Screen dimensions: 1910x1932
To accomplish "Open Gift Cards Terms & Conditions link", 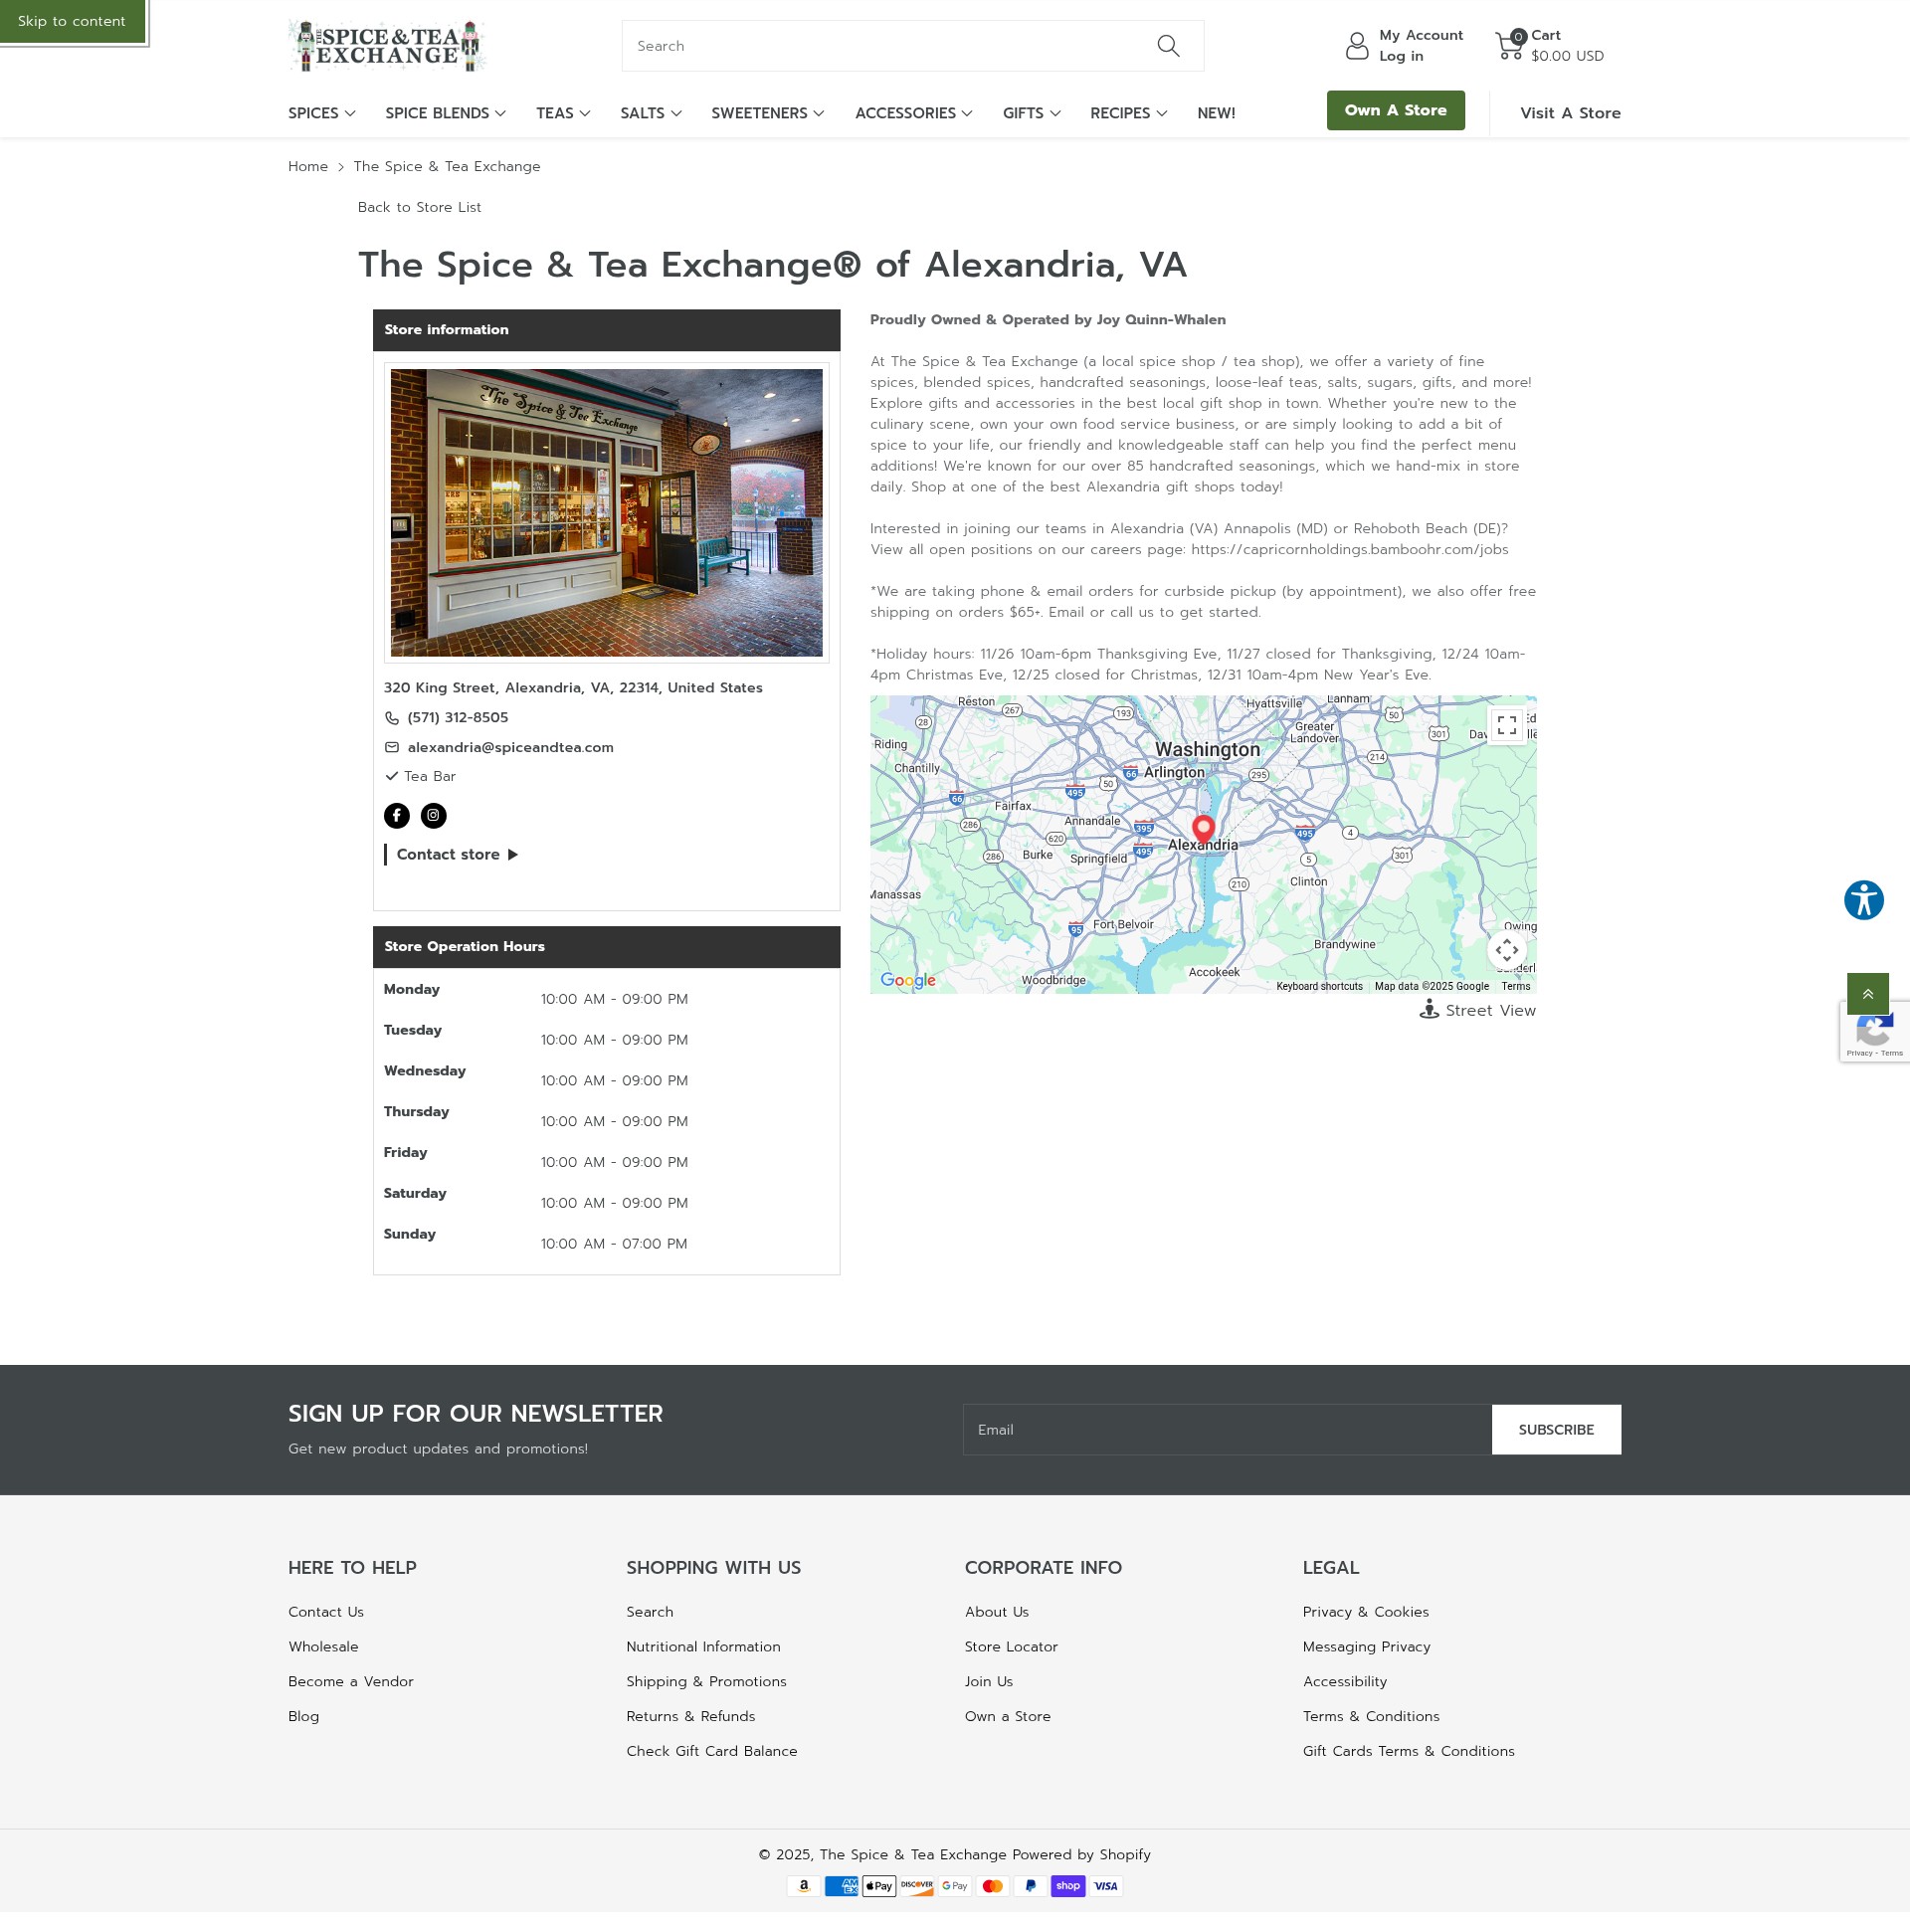I will tap(1408, 1751).
